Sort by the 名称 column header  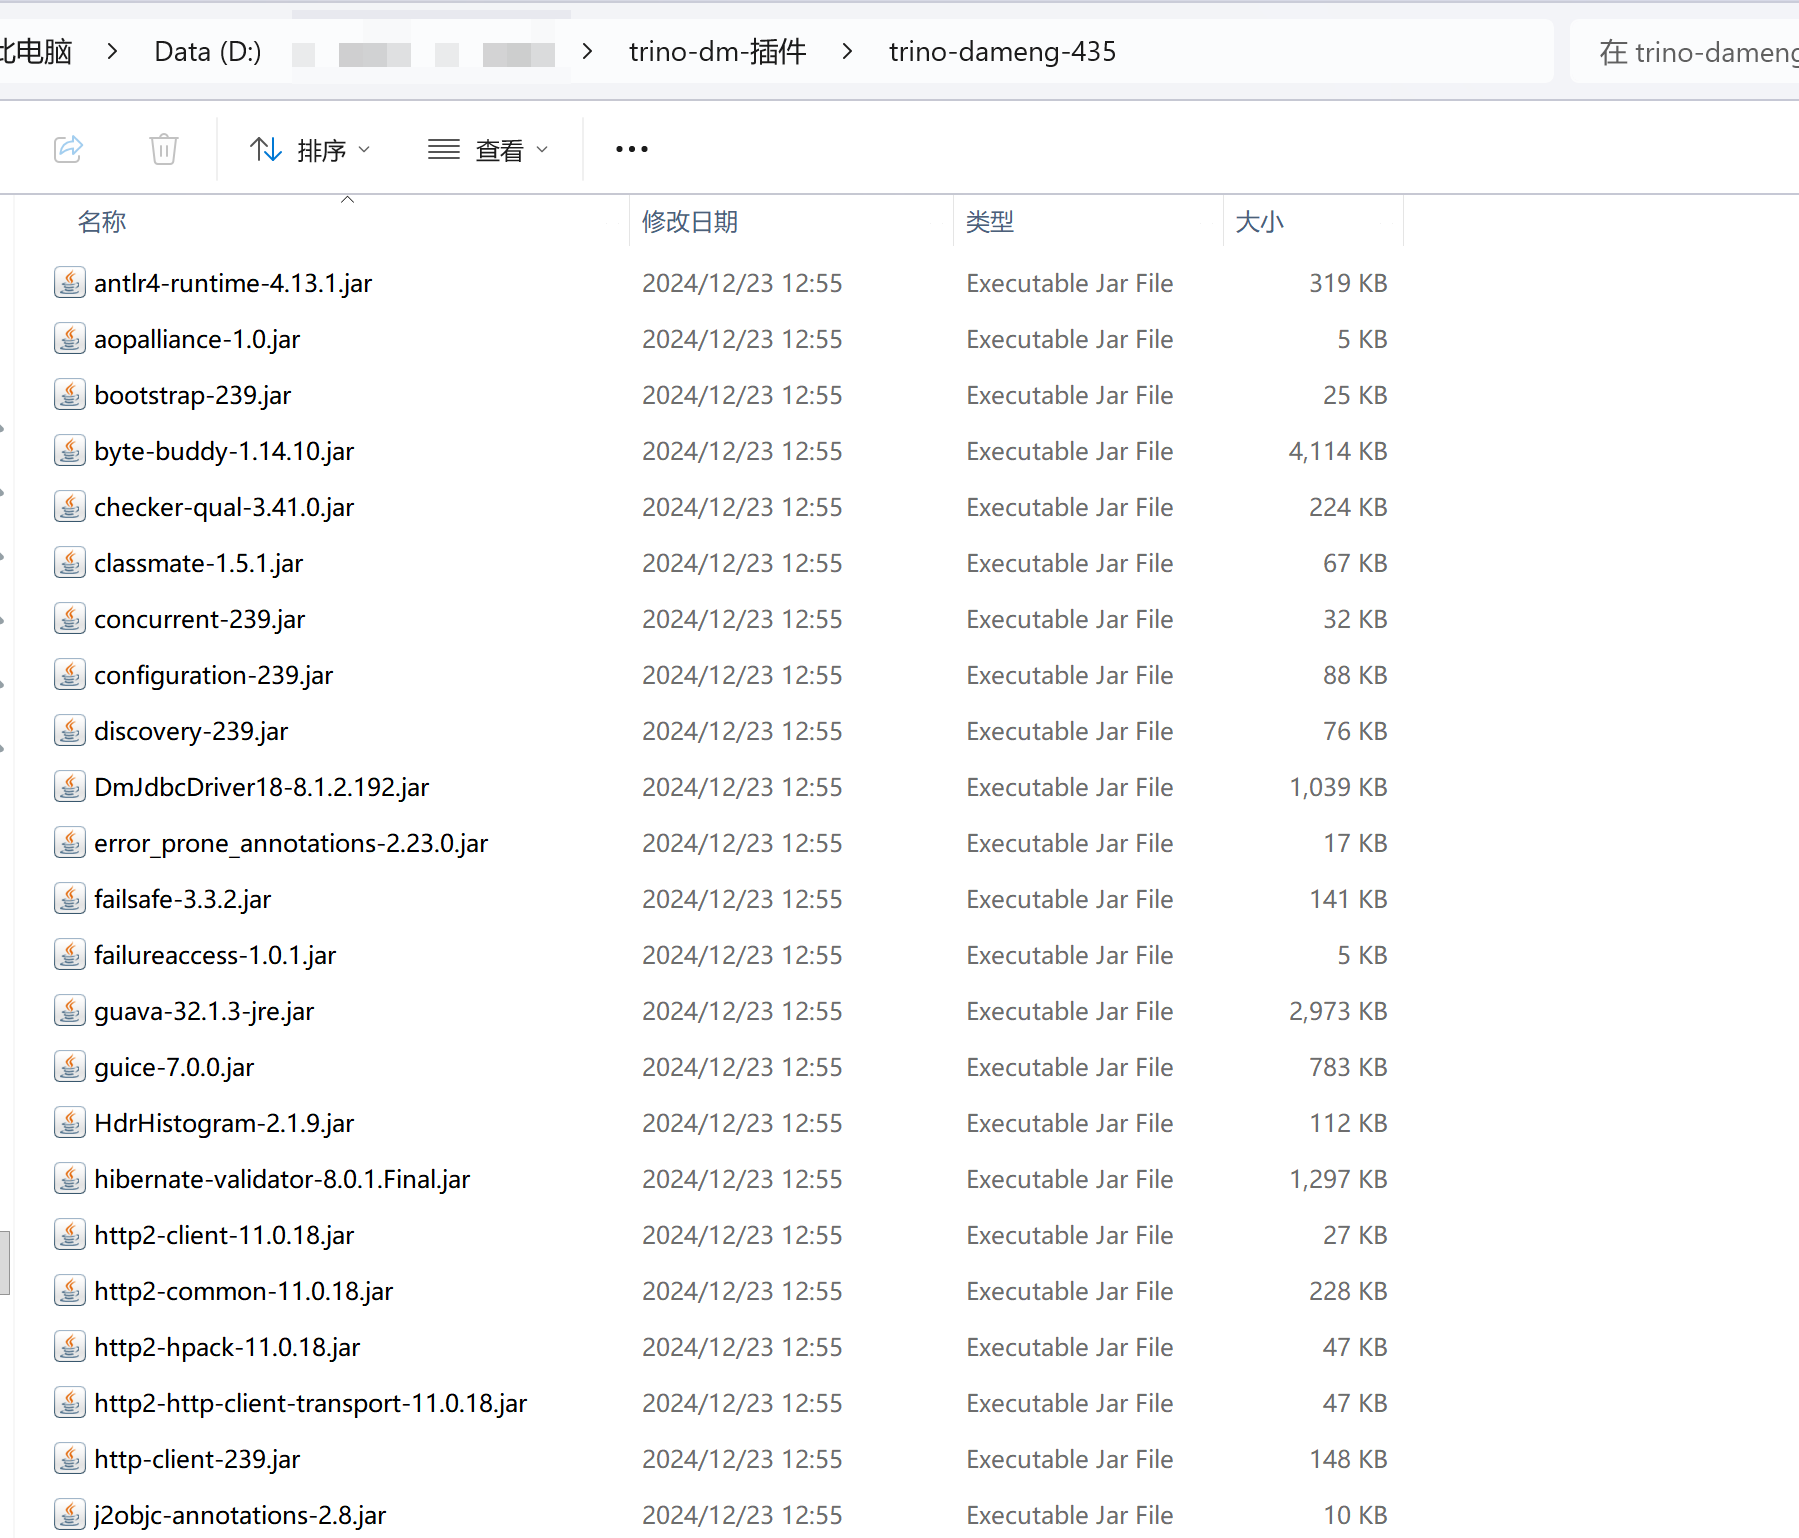point(102,222)
